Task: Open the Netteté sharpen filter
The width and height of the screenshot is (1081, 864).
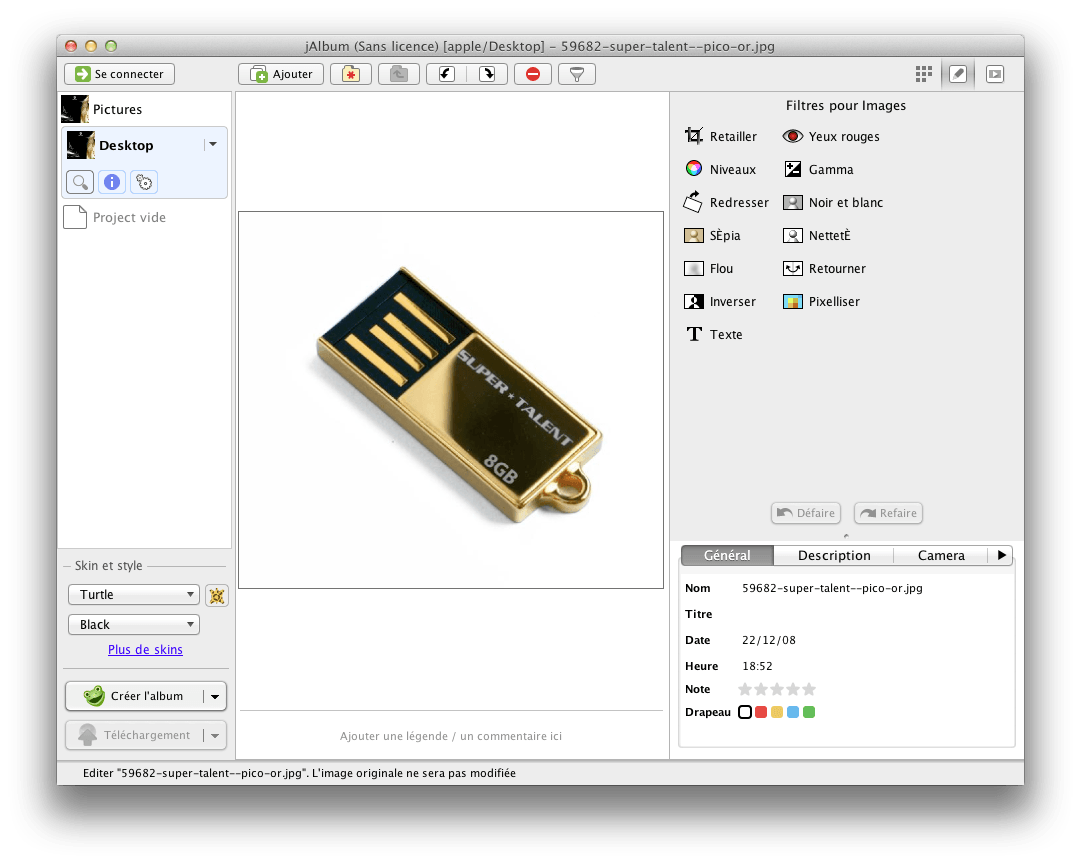Action: click(817, 235)
